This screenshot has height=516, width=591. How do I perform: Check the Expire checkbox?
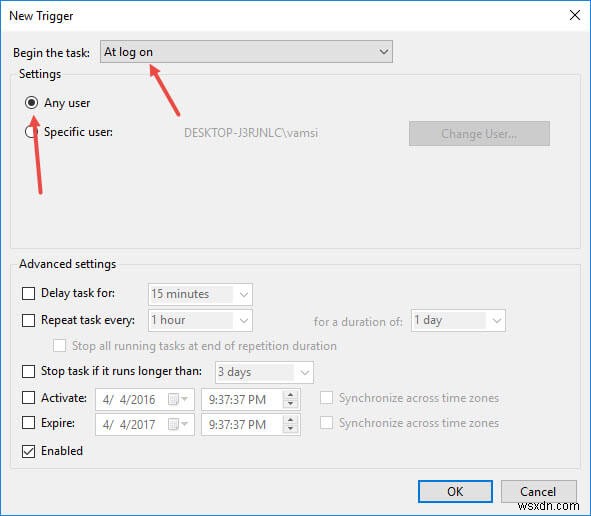click(29, 423)
